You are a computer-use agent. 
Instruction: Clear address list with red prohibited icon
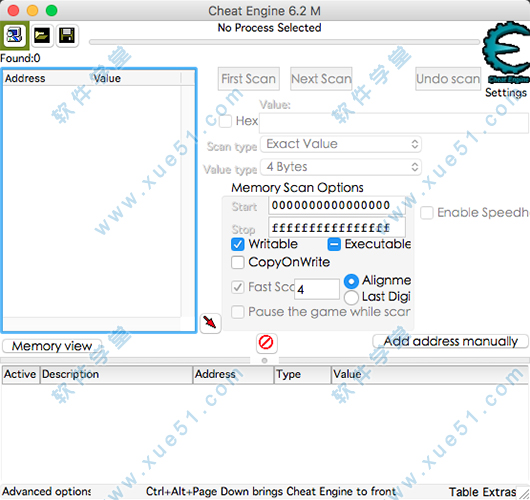pyautogui.click(x=266, y=342)
